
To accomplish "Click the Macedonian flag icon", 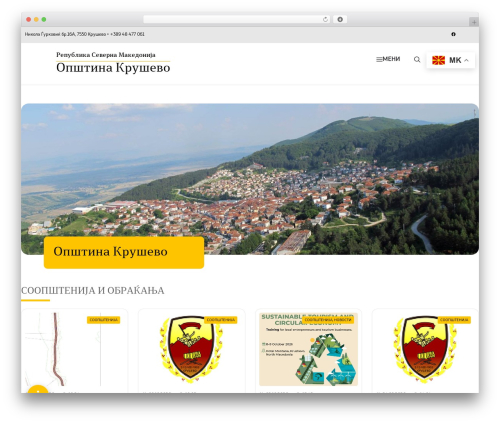I will [439, 60].
